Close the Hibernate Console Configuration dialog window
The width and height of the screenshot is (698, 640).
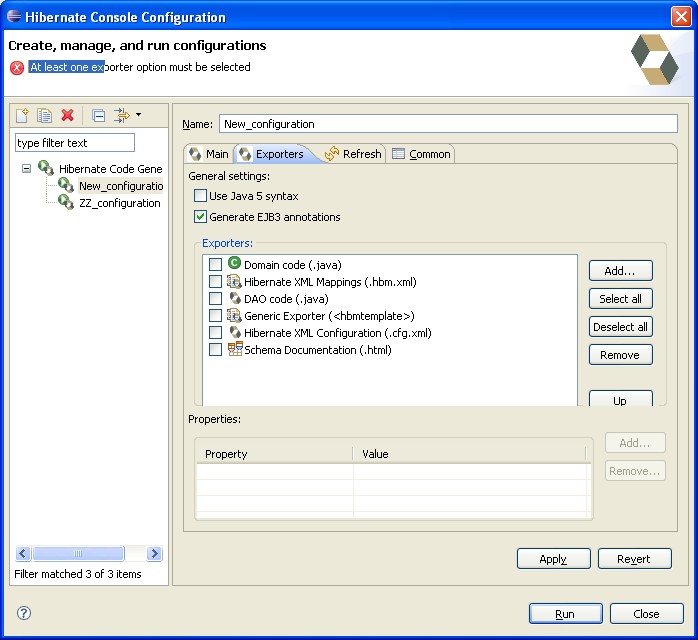click(x=681, y=17)
